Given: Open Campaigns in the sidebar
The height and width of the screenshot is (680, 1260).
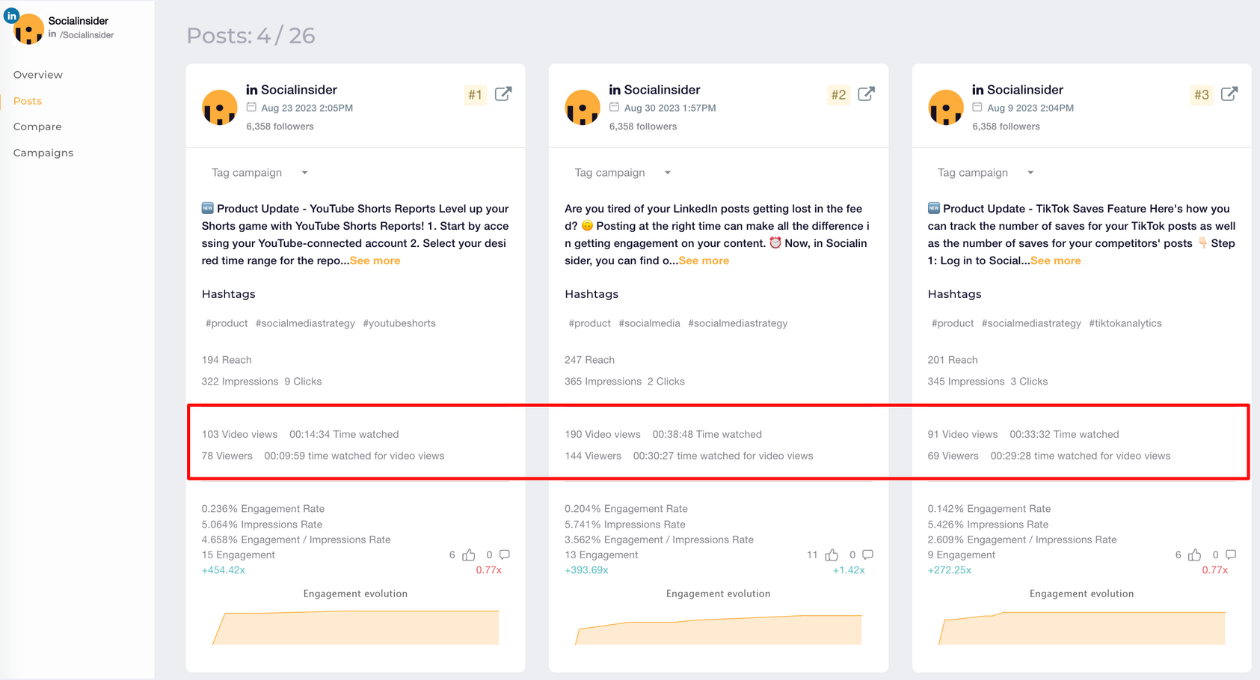Looking at the screenshot, I should pyautogui.click(x=43, y=153).
